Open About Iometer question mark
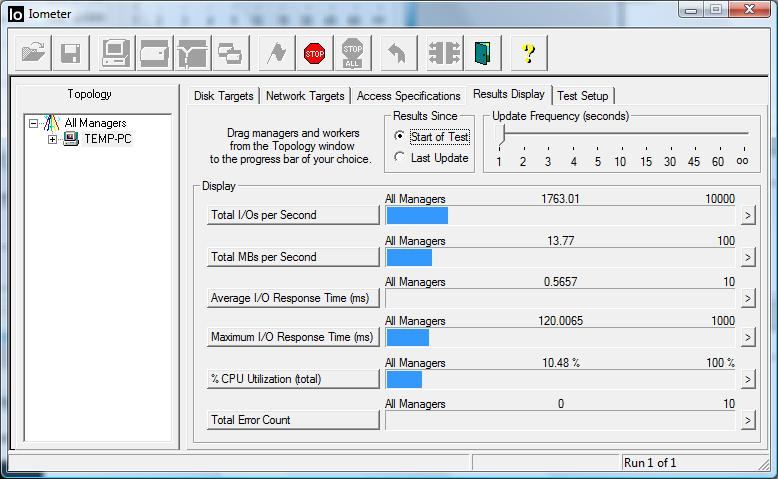This screenshot has height=479, width=778. click(x=529, y=53)
